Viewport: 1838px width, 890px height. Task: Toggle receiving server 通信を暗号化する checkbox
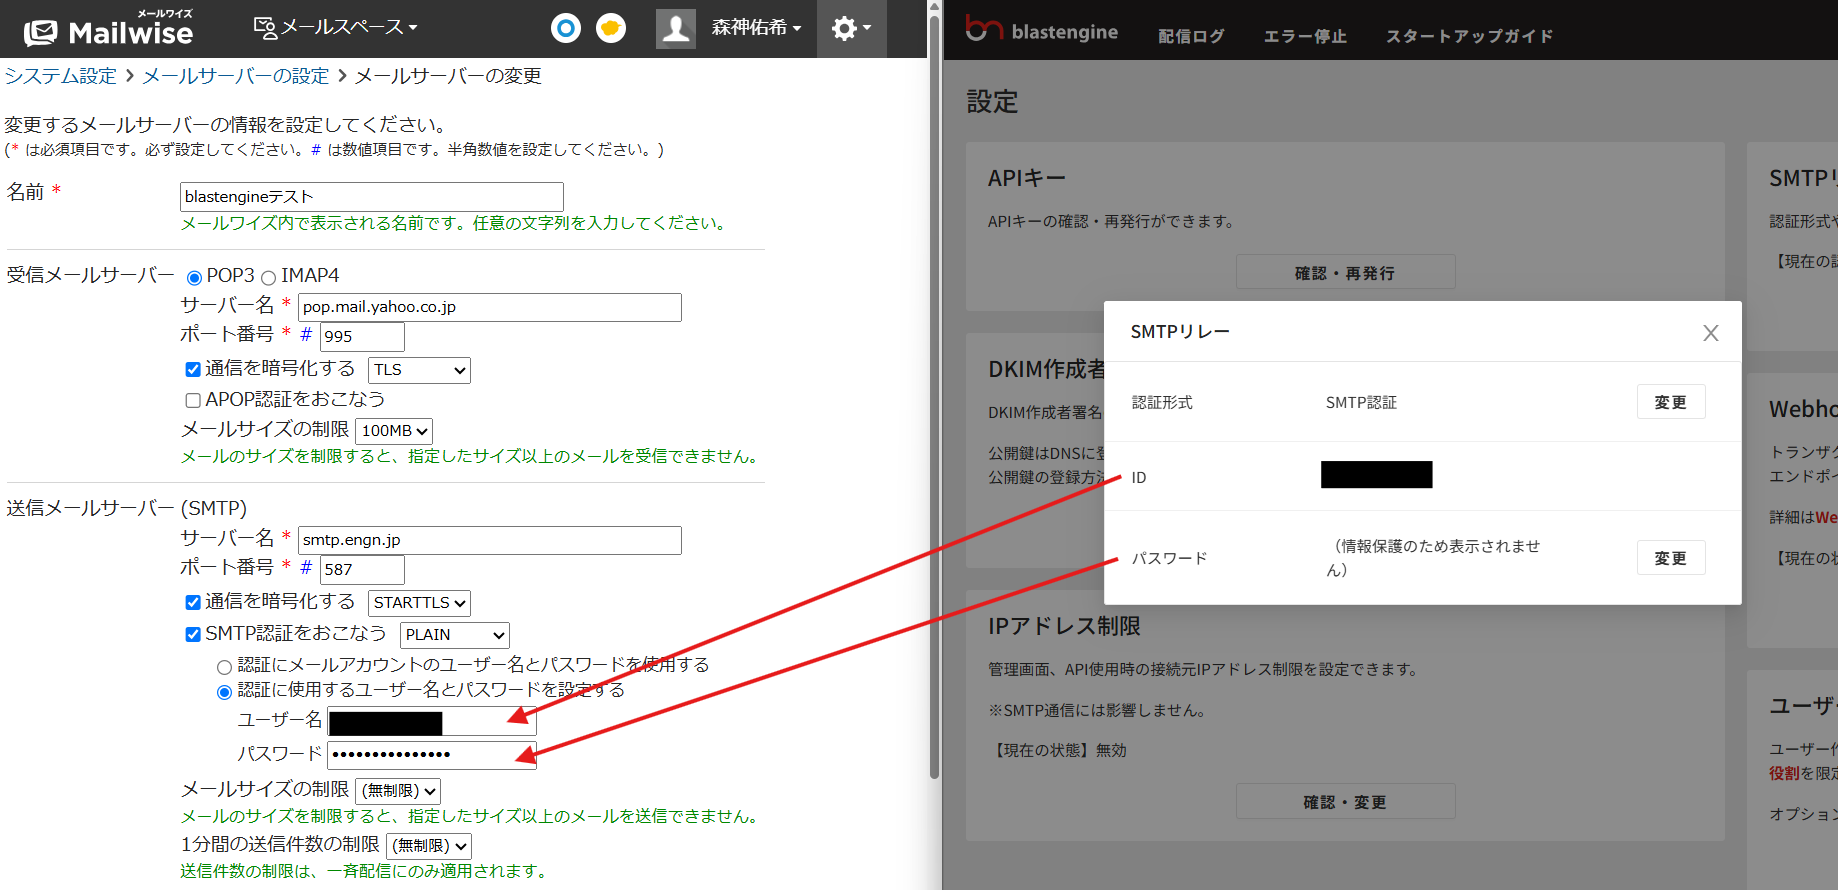[193, 369]
